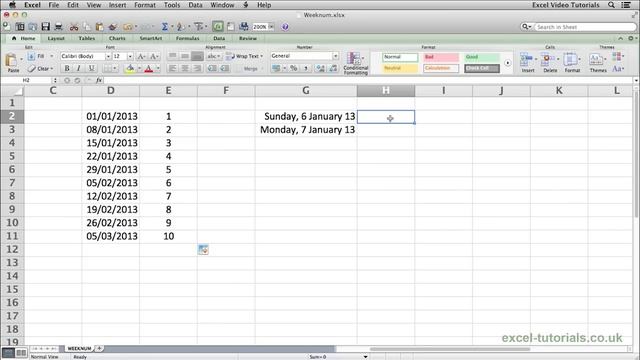
Task: Decrease font size with the small A
Action: (x=154, y=56)
